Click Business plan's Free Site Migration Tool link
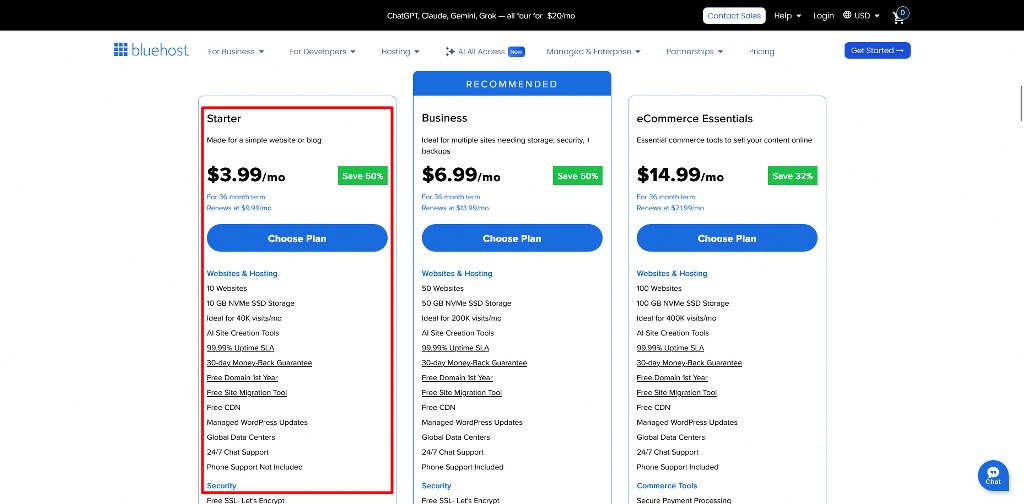This screenshot has height=504, width=1024. 462,393
